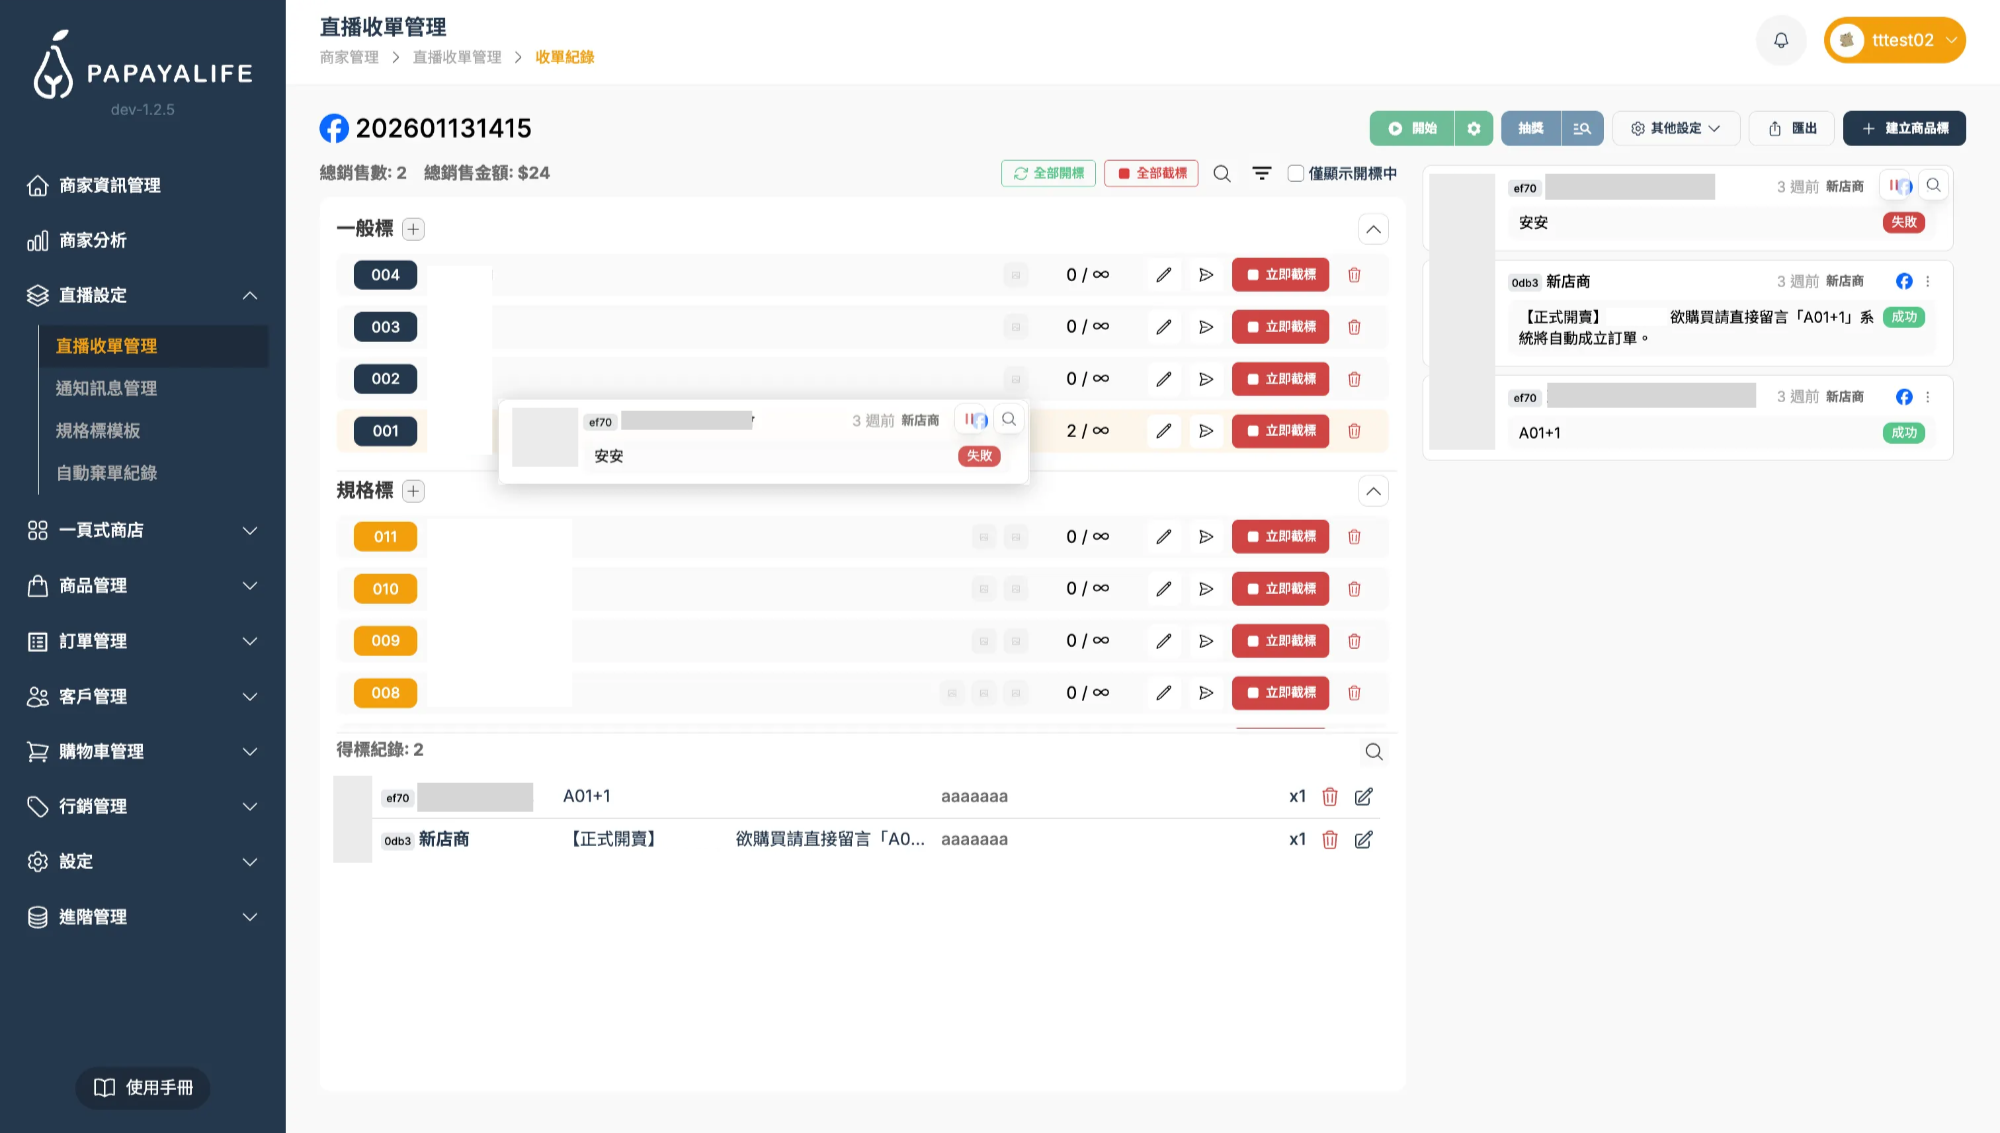This screenshot has height=1133, width=2000.
Task: Select 商家分析 in sidebar
Action: click(x=93, y=240)
